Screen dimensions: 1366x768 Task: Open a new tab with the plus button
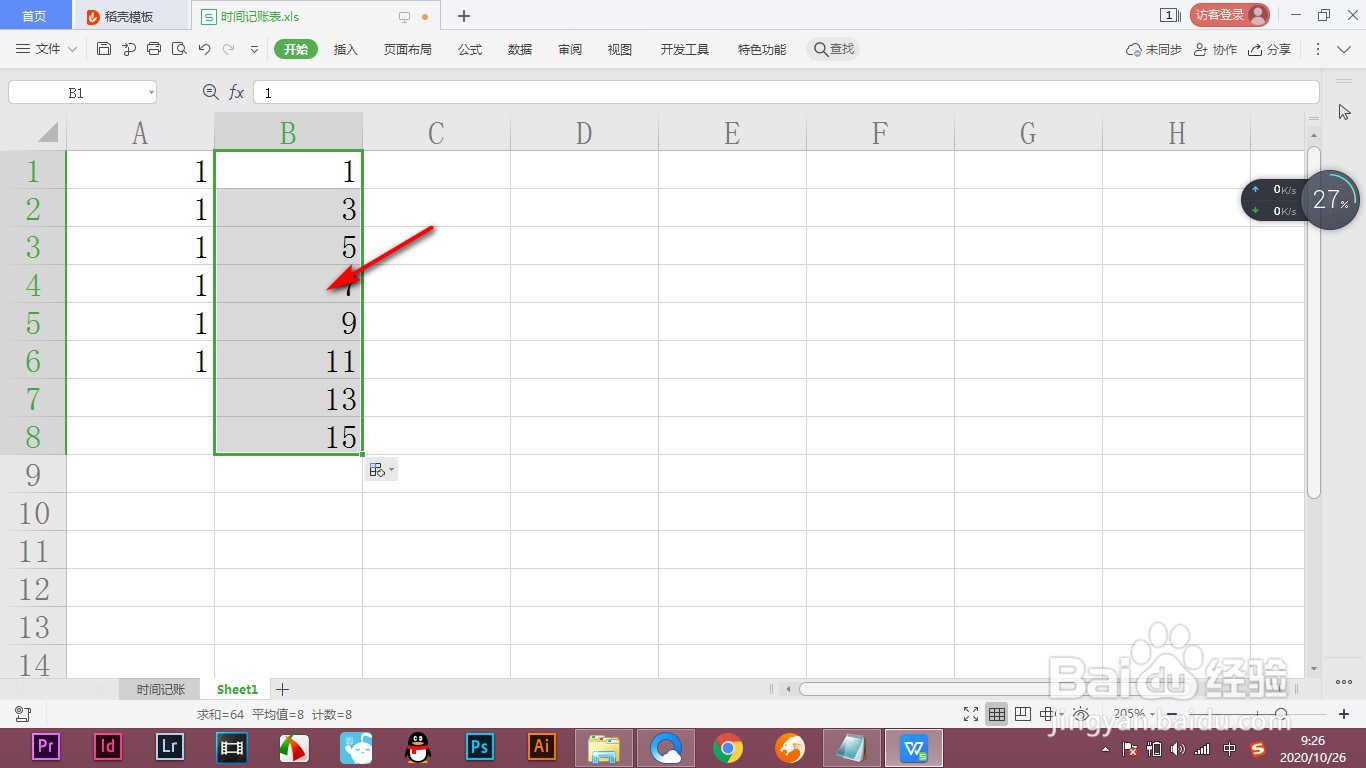(464, 16)
